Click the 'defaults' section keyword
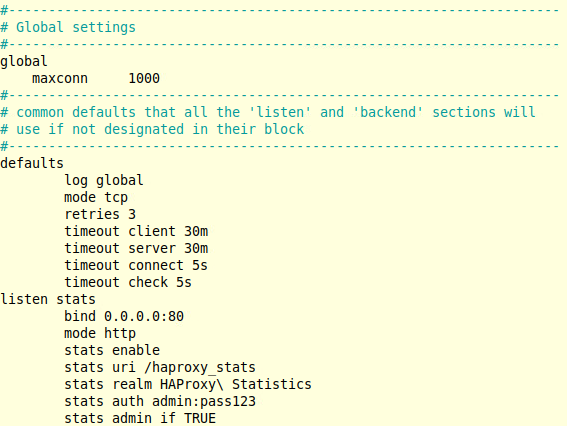567x426 pixels. [x=32, y=163]
